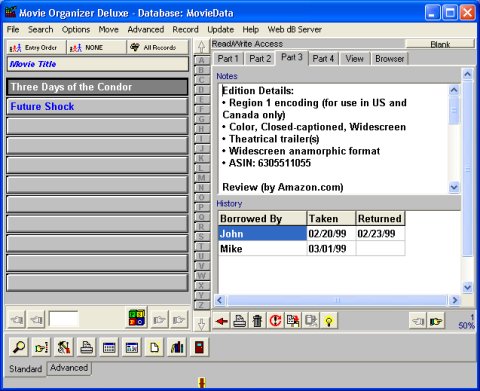The image size is (480, 391).
Task: Select the Future Shock record
Action: coord(97,107)
